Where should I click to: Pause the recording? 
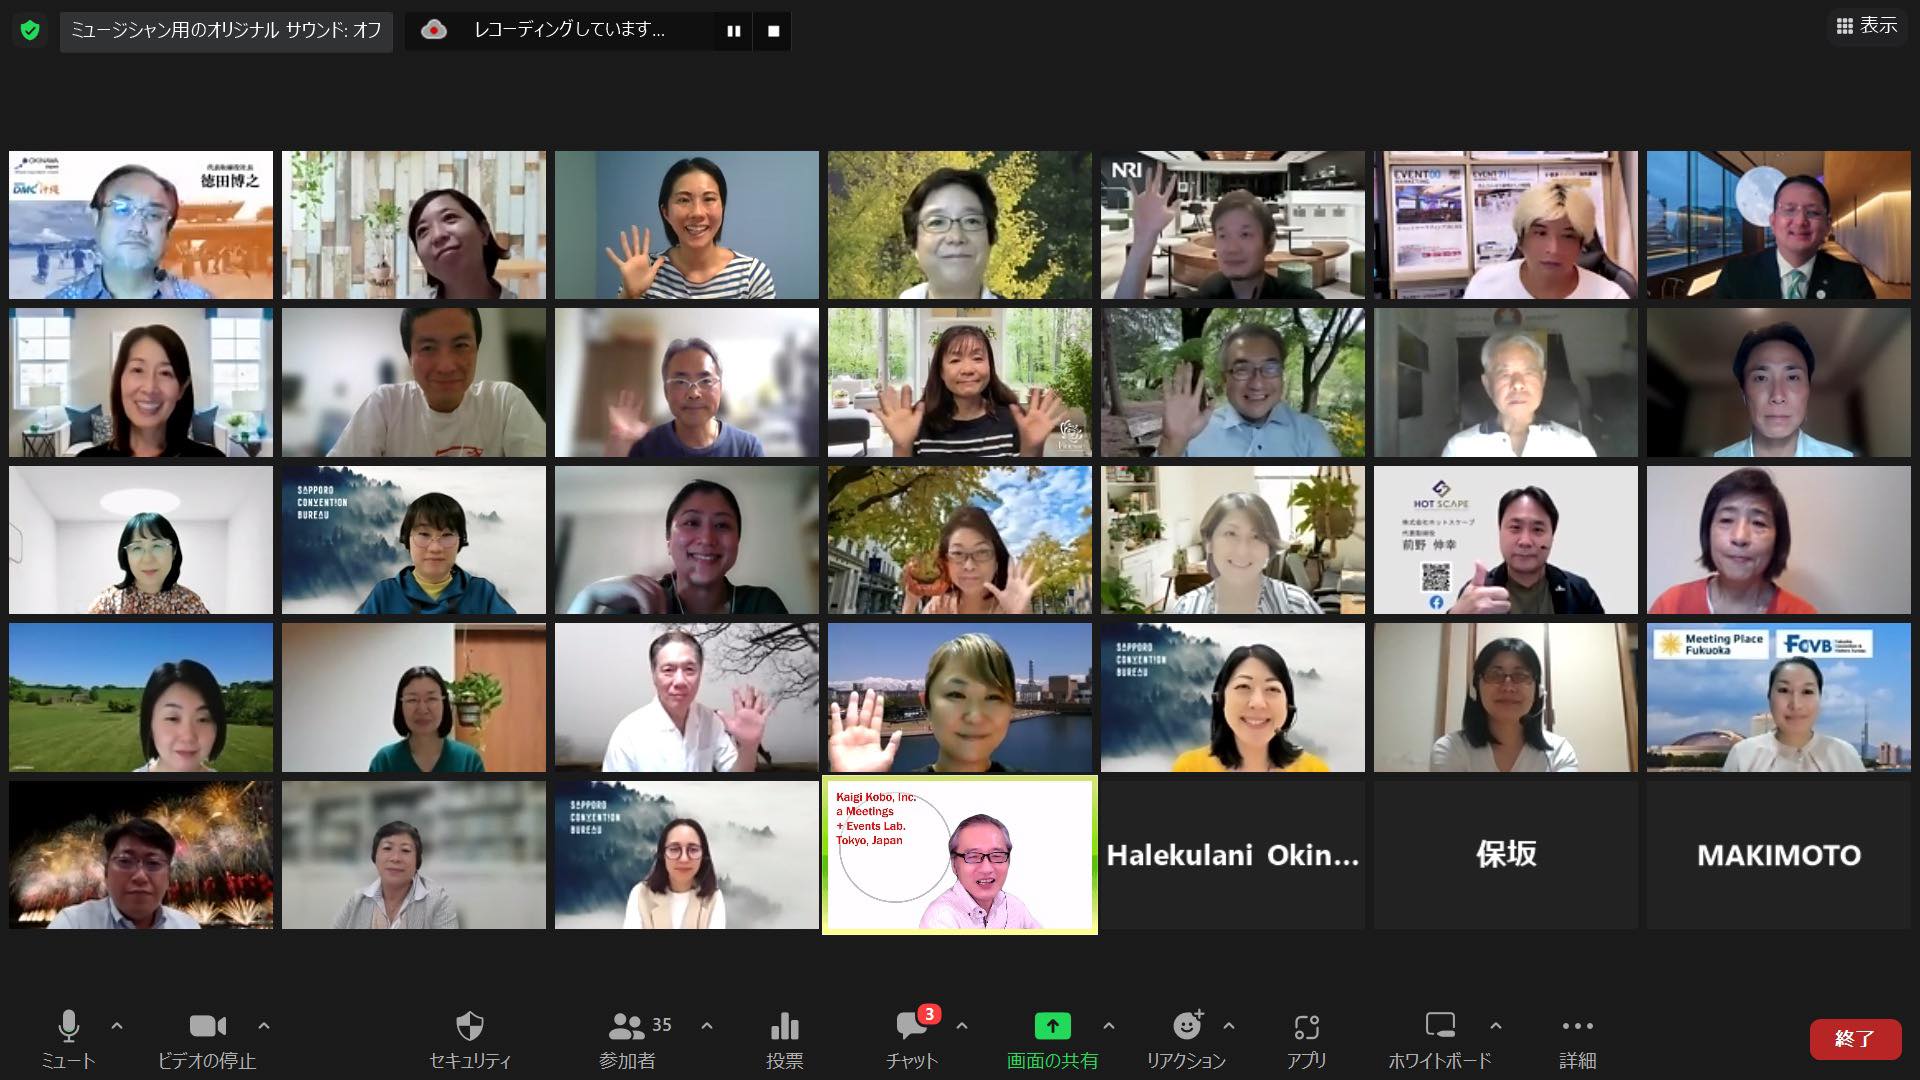(733, 31)
